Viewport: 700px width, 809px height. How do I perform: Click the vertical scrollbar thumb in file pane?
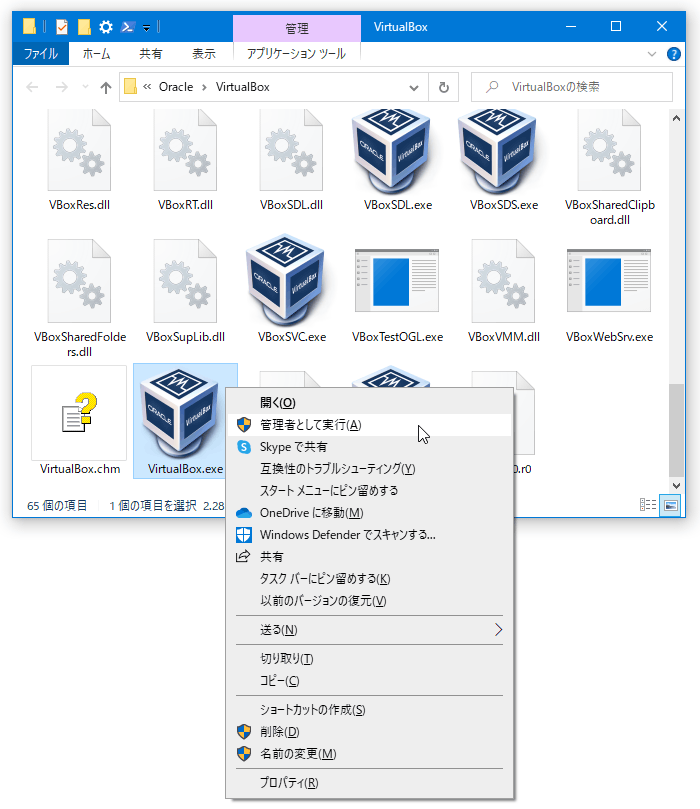676,430
